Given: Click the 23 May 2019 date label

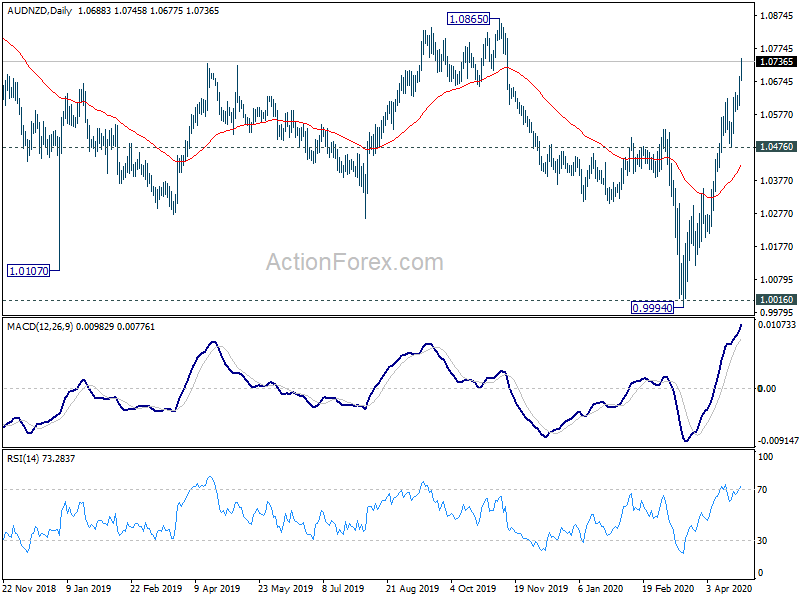Looking at the screenshot, I should [285, 588].
